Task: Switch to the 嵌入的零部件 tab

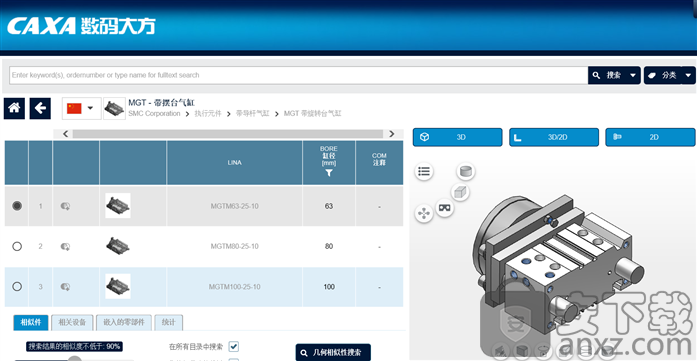Action: (x=124, y=322)
